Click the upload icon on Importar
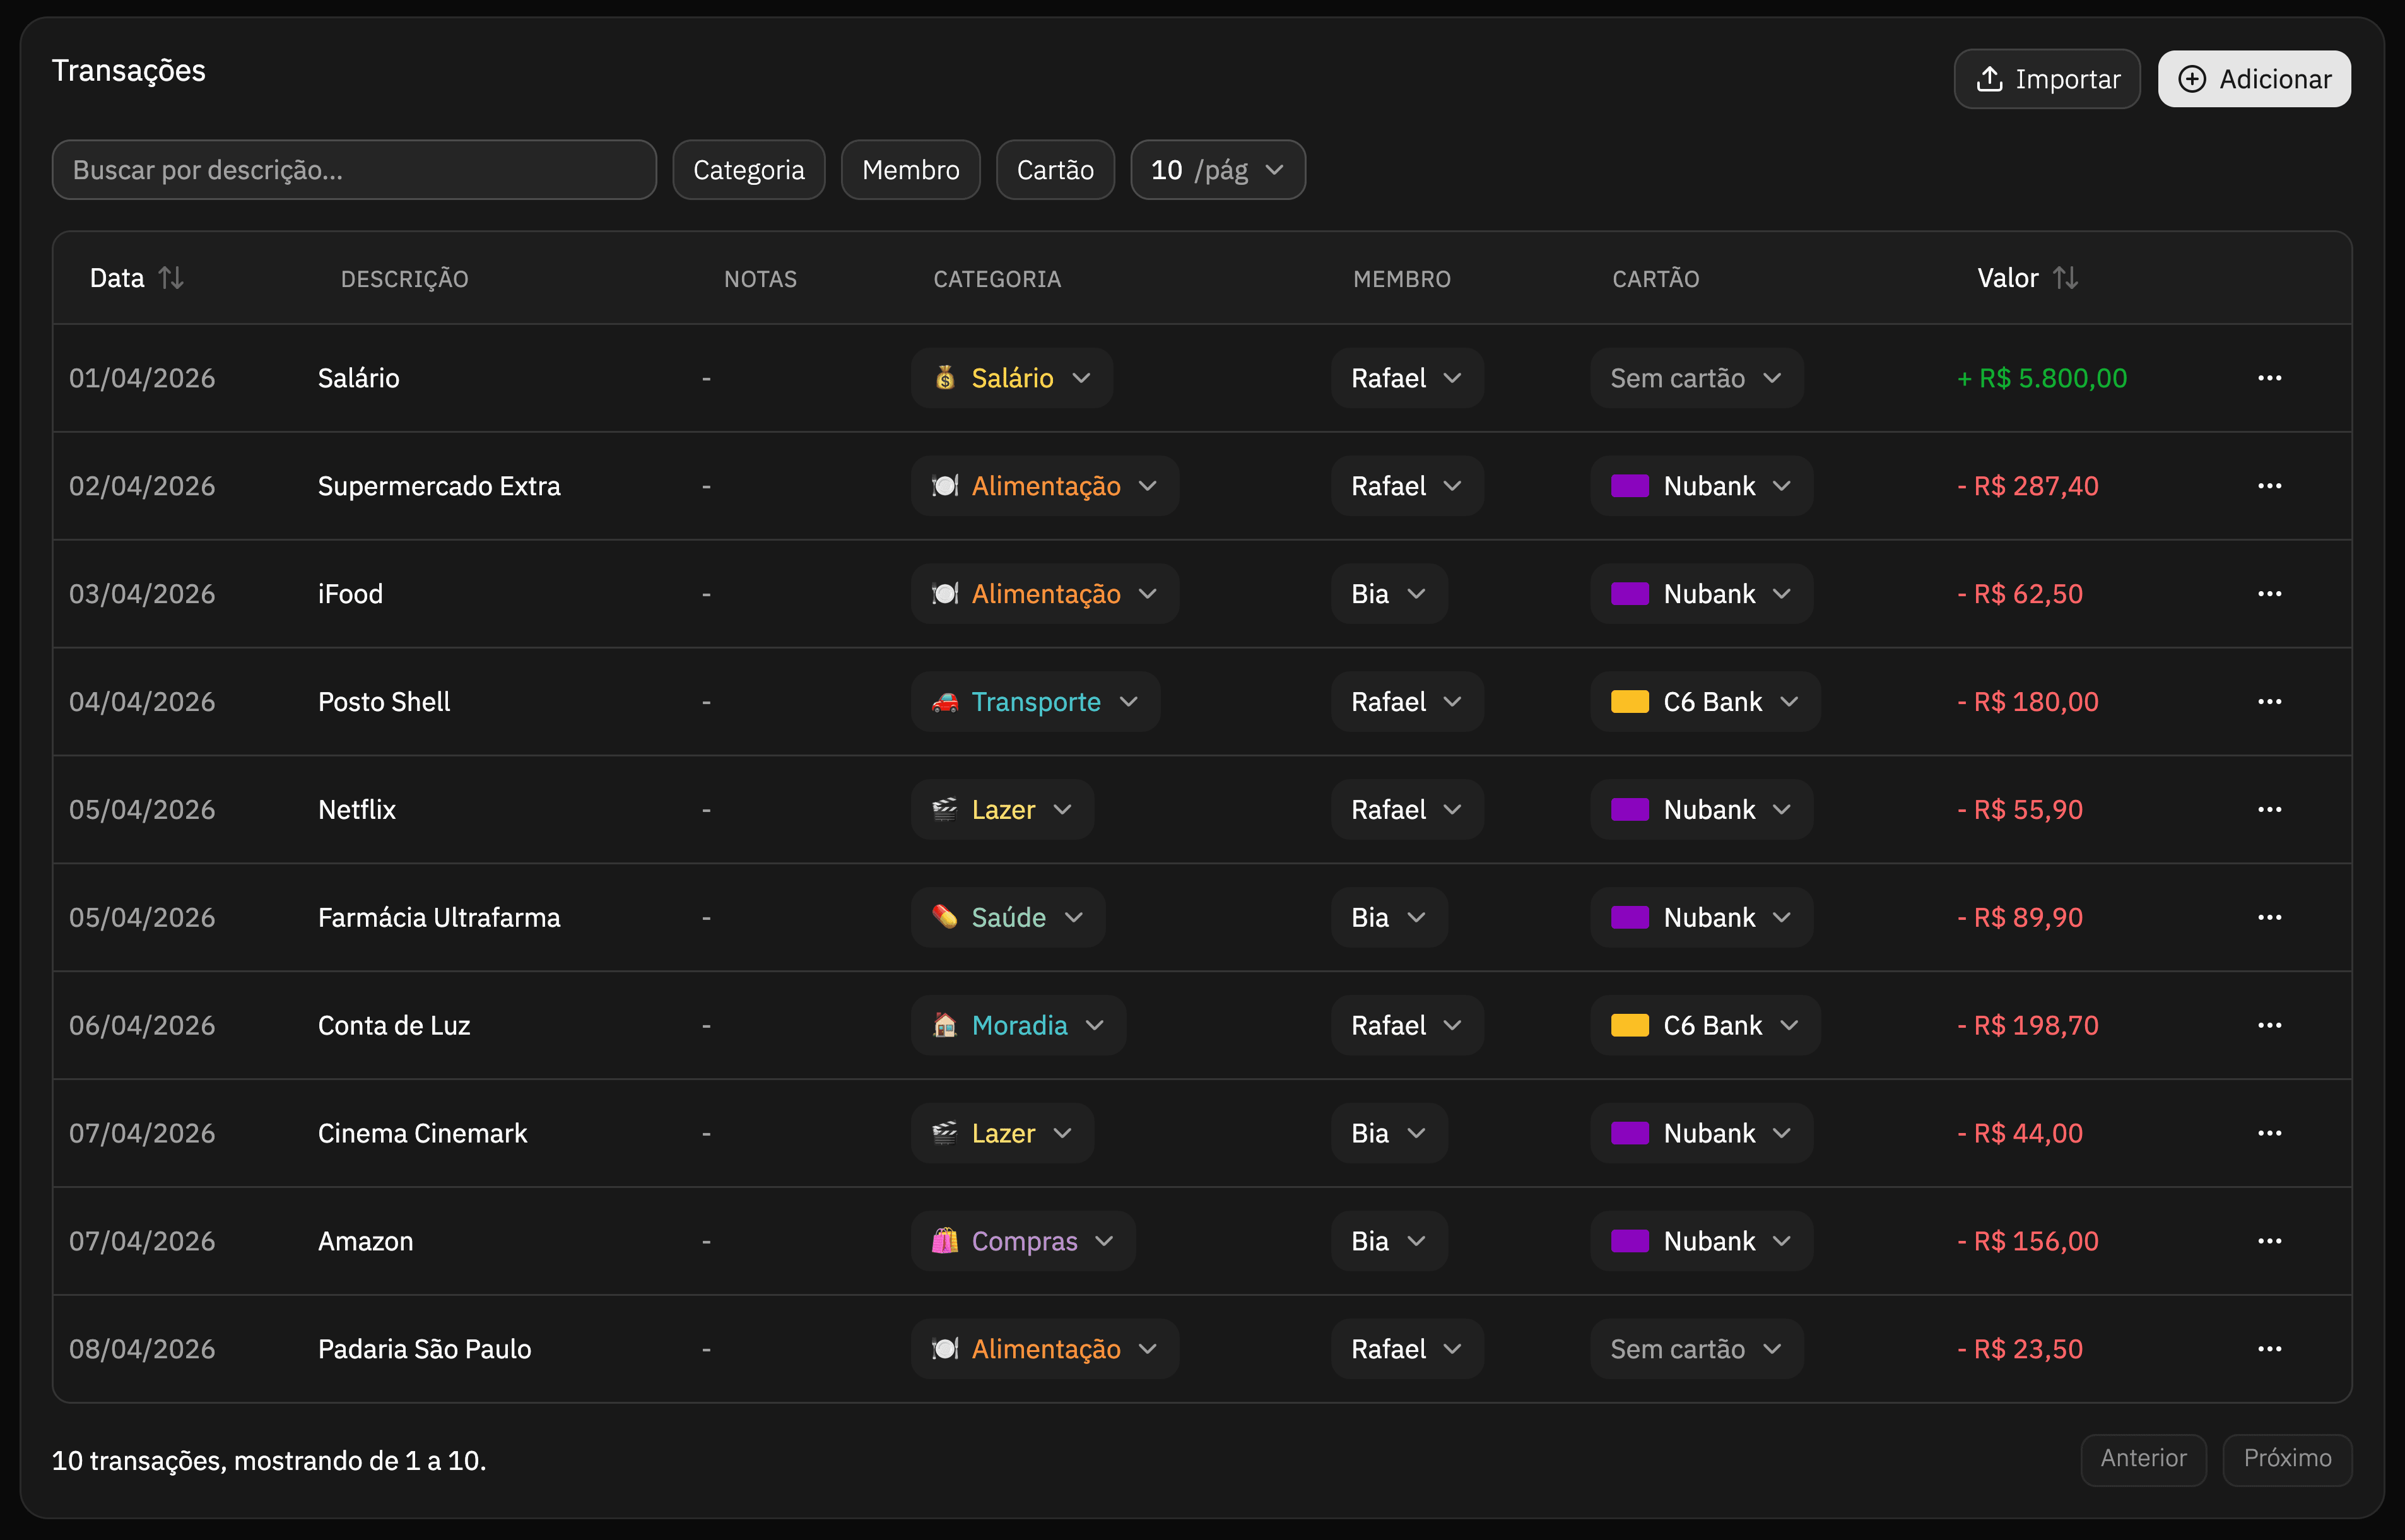 pos(1989,79)
